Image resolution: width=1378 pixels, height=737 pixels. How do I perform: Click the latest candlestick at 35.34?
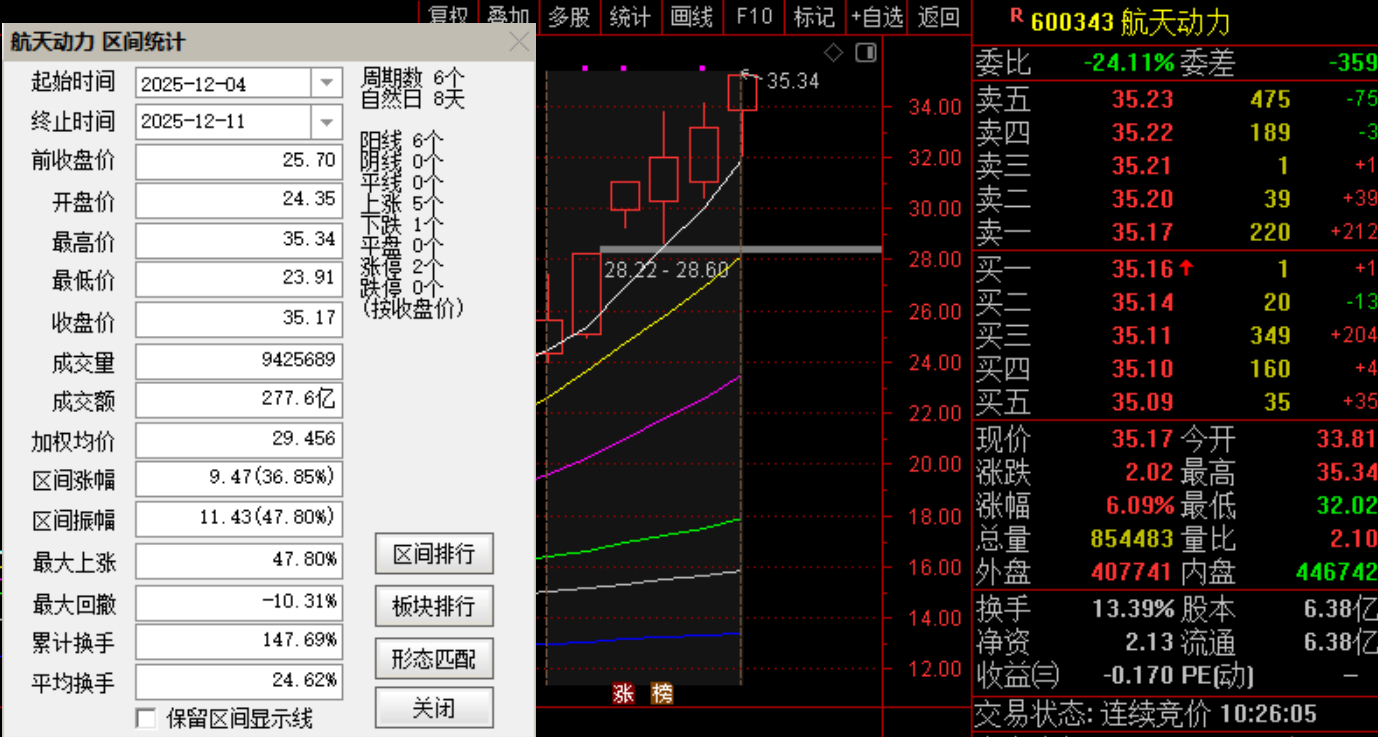click(x=742, y=93)
